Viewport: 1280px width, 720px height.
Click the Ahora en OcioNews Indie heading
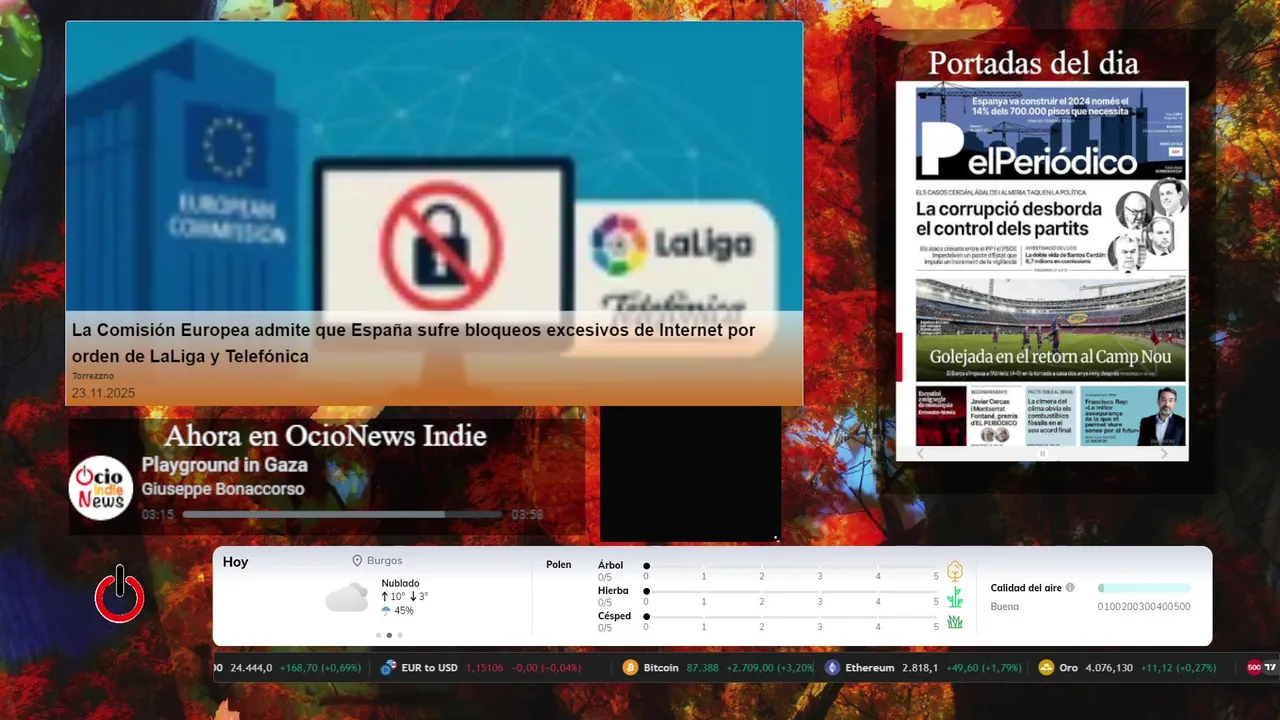326,436
